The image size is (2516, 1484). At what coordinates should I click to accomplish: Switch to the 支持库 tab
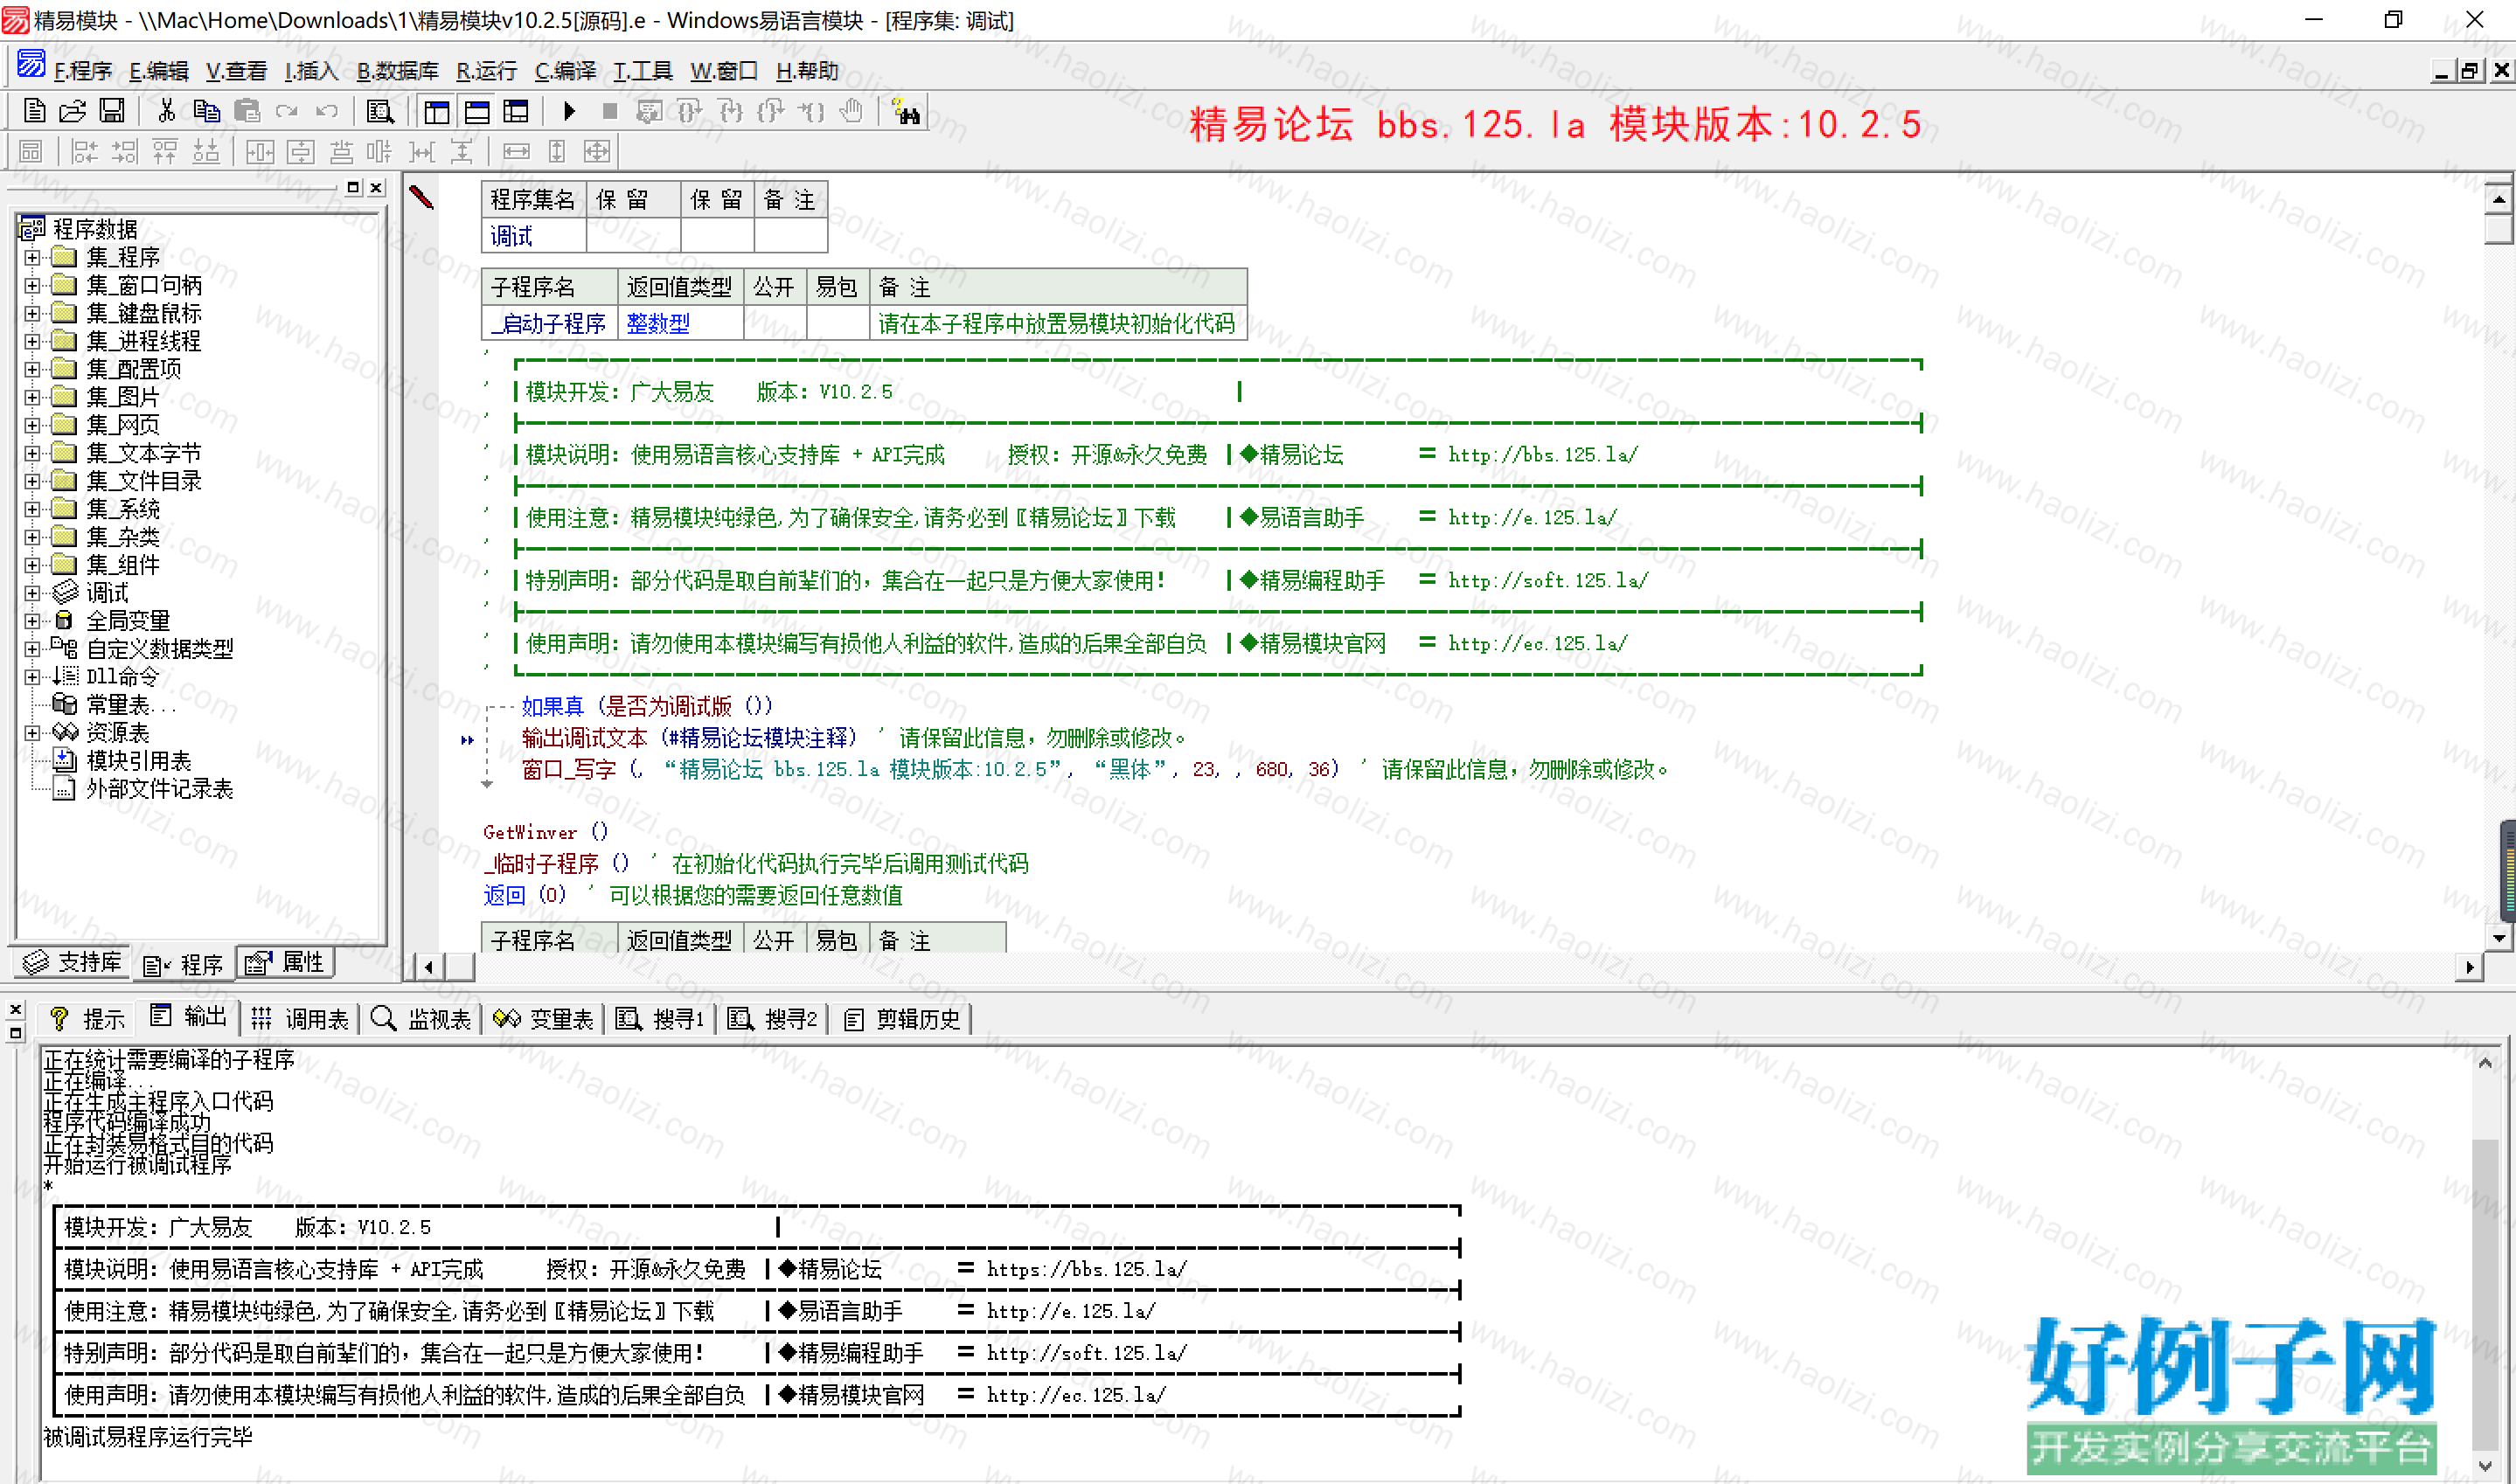point(71,963)
